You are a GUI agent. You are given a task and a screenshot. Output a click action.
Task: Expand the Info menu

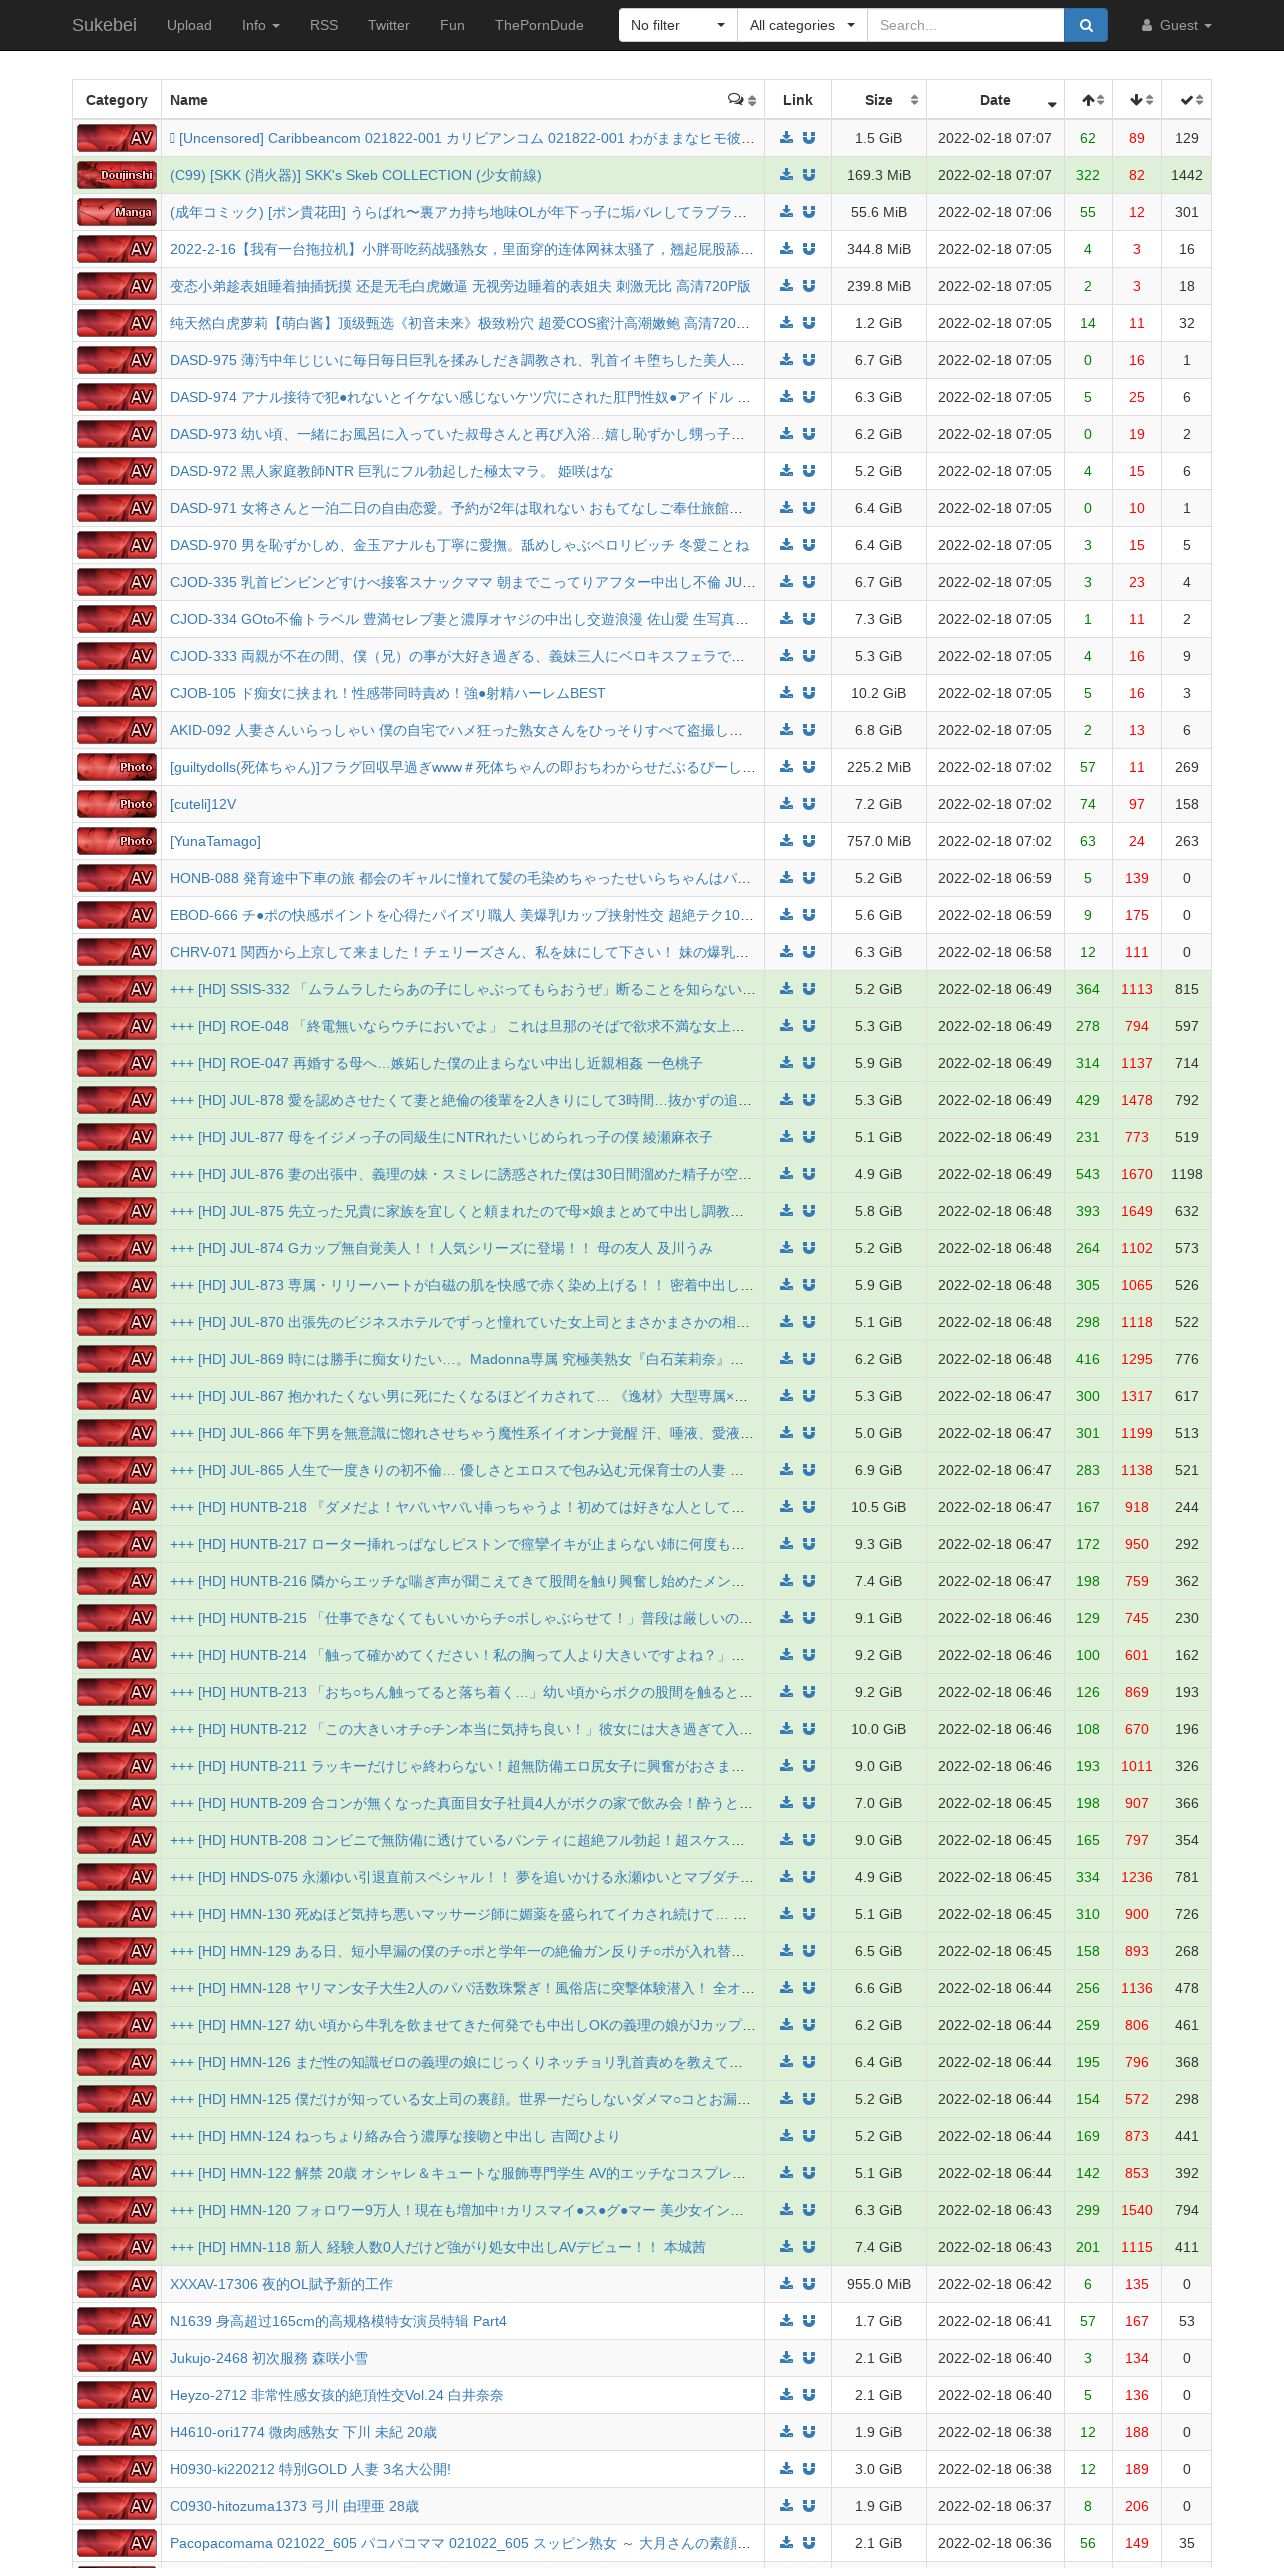coord(261,25)
